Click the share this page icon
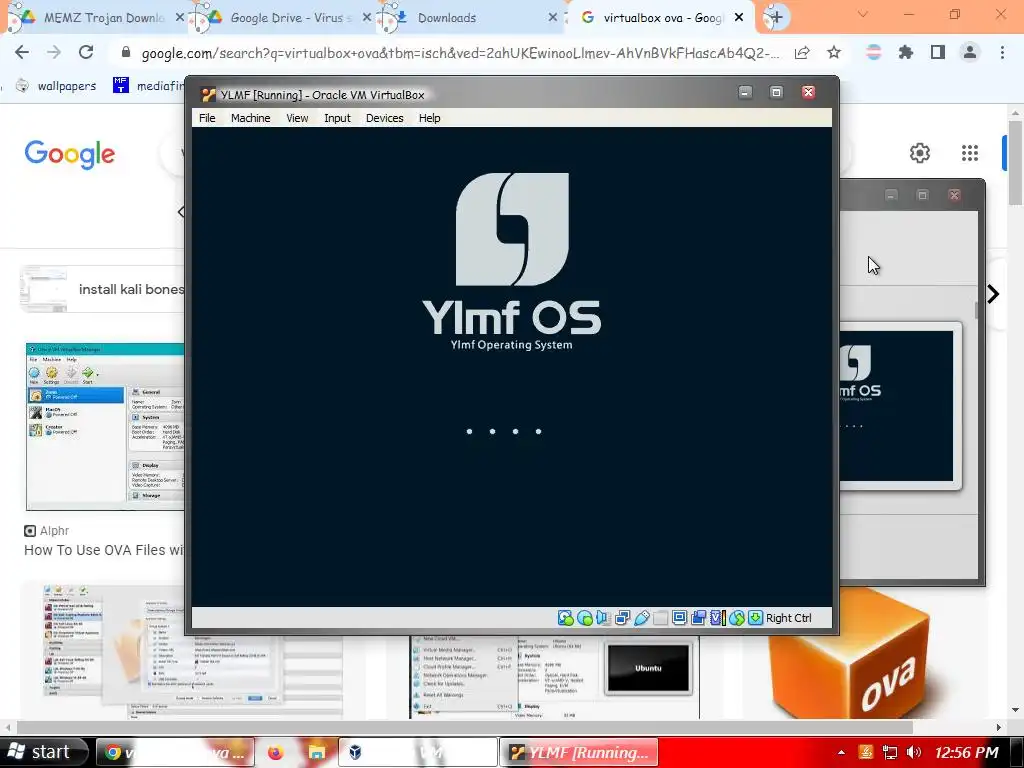Screen dimensions: 1024x768 [x=802, y=52]
